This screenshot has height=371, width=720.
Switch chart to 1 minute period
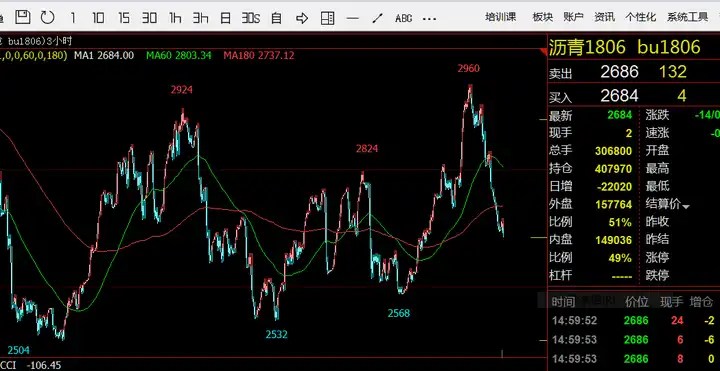tap(73, 18)
